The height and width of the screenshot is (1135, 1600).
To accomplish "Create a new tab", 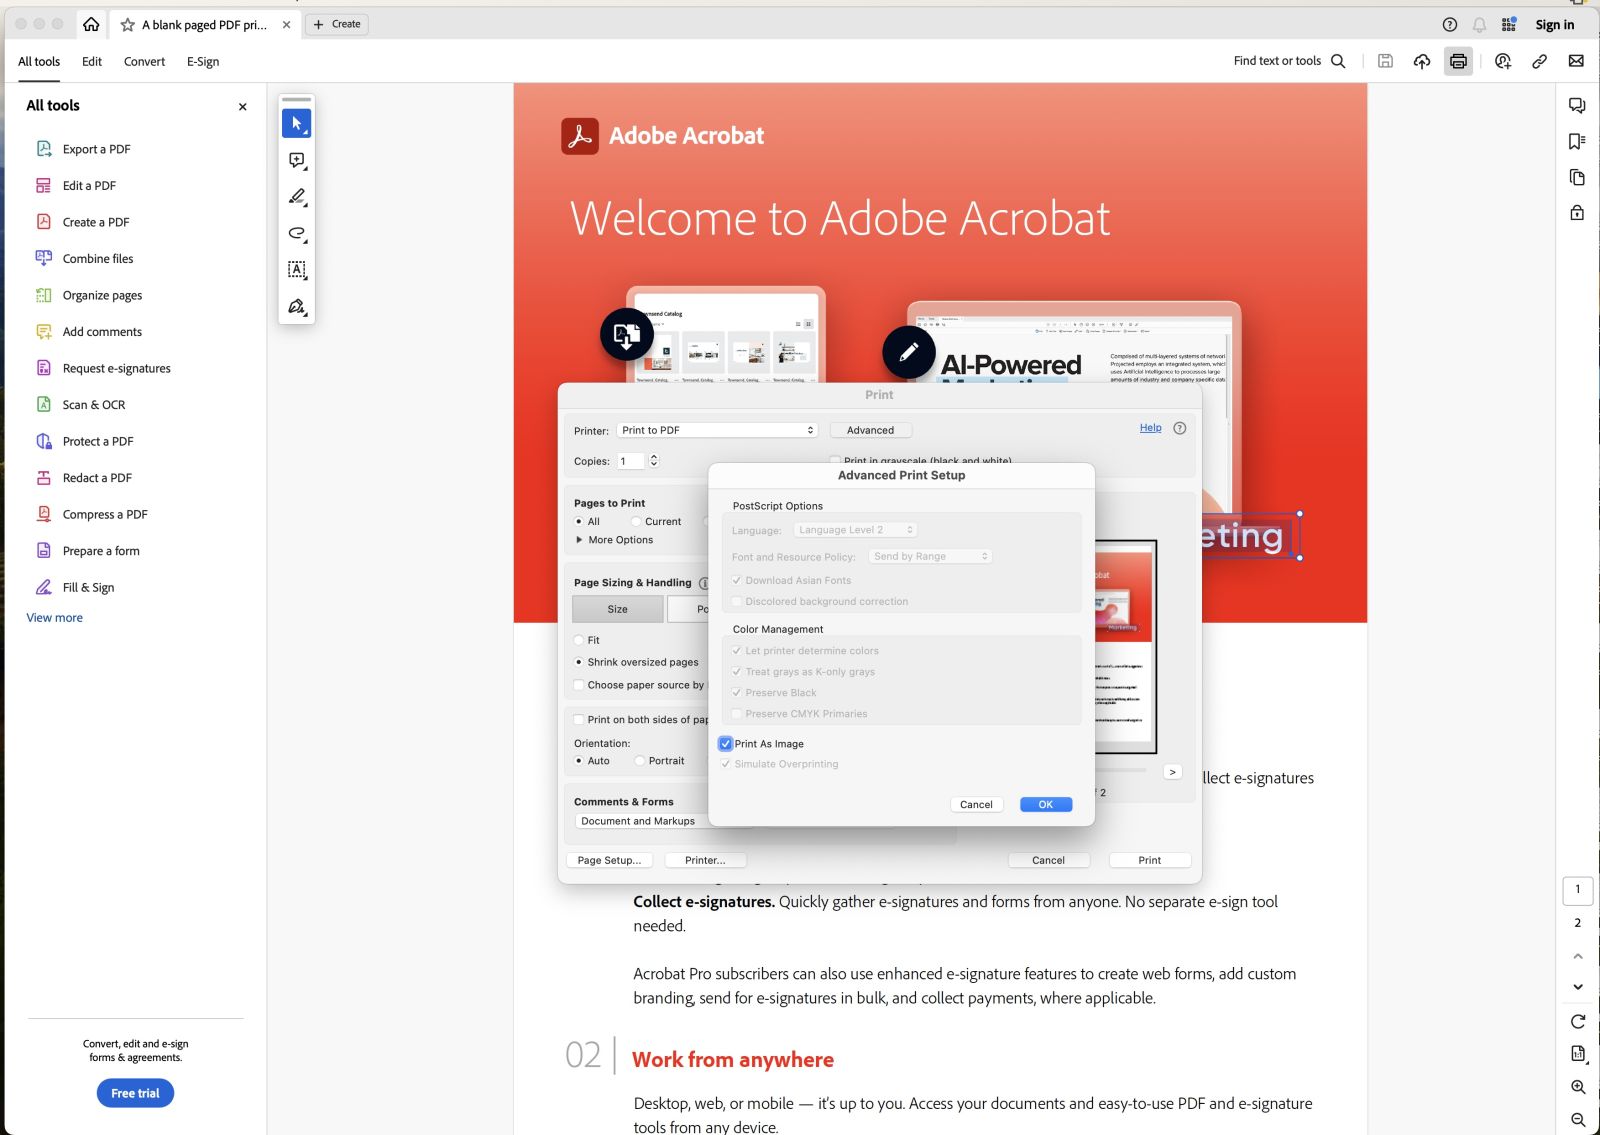I will 337,24.
